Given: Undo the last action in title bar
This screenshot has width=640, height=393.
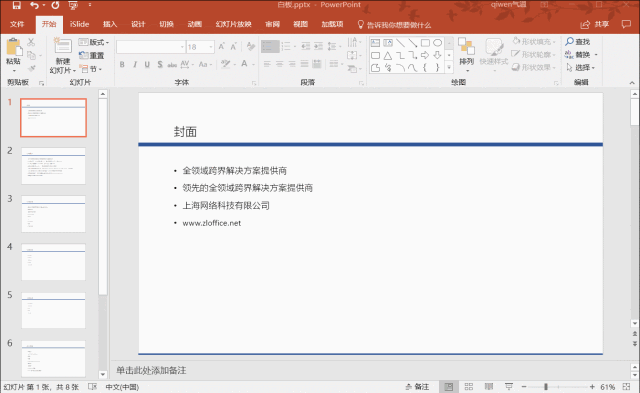Looking at the screenshot, I should 34,5.
